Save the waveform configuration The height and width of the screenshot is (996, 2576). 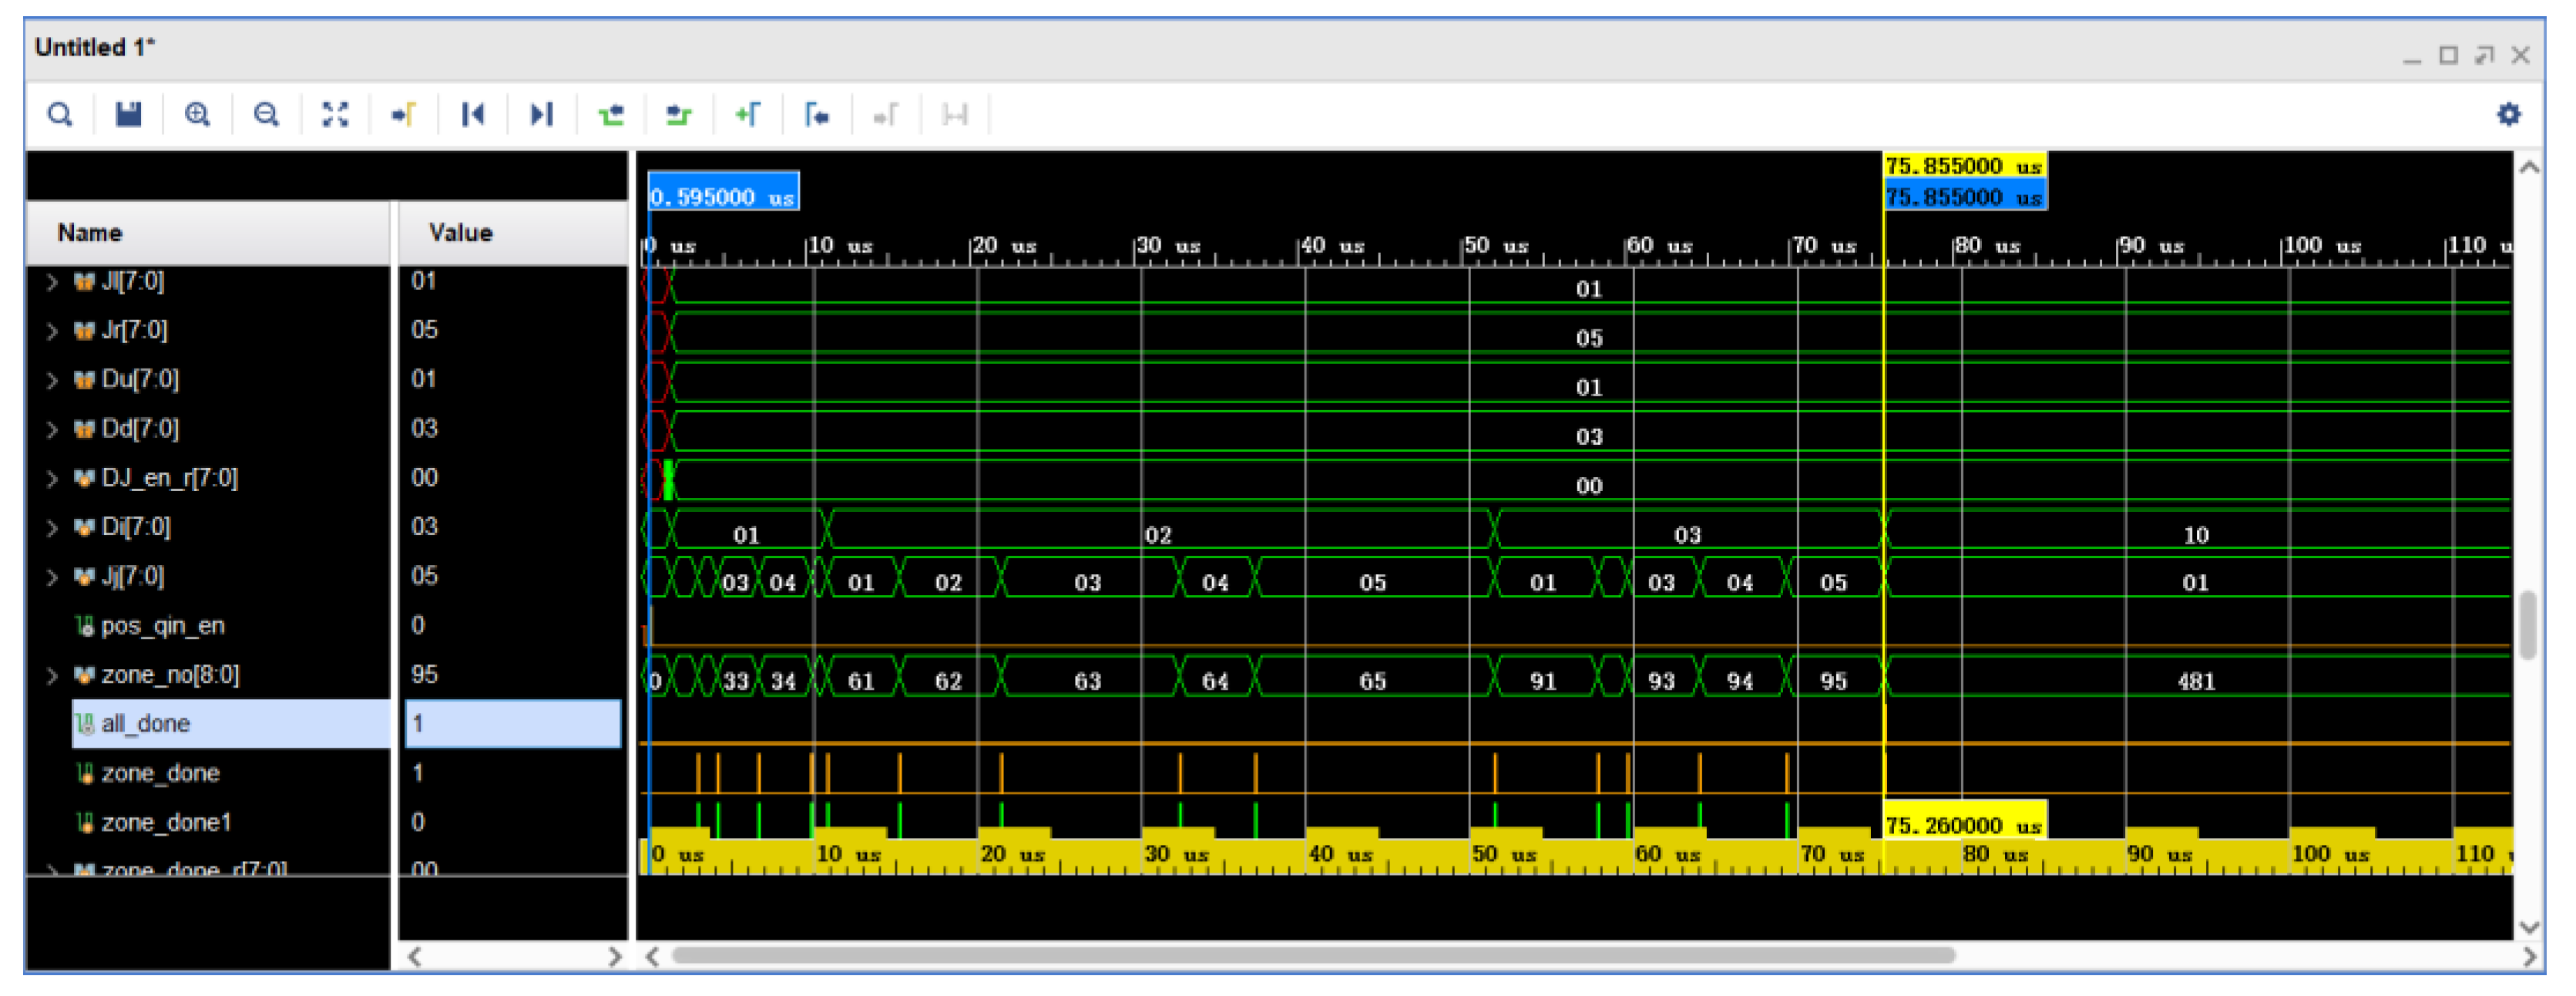pos(128,114)
